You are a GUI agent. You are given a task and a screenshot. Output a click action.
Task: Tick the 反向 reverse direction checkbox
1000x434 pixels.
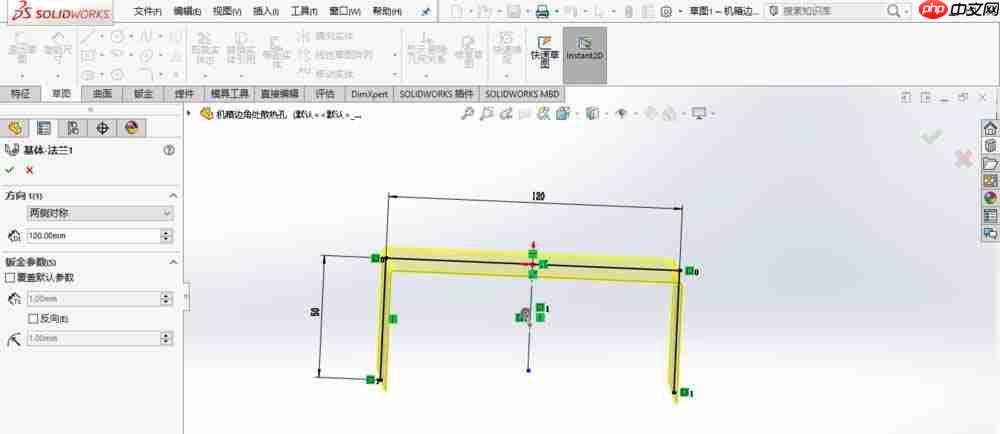[x=34, y=318]
